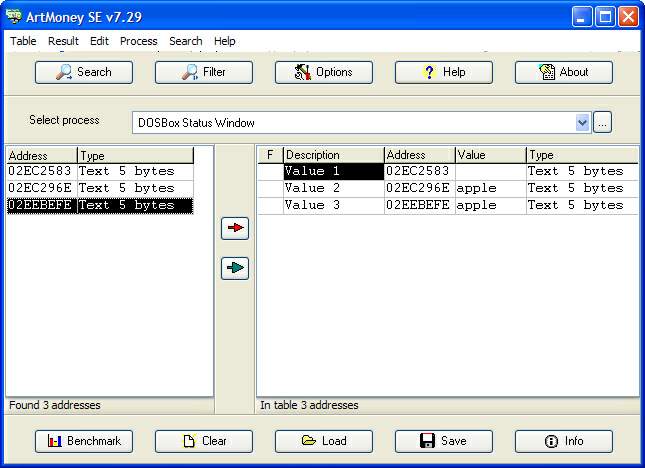645x468 pixels.
Task: Click the Description column header
Action: coord(334,155)
